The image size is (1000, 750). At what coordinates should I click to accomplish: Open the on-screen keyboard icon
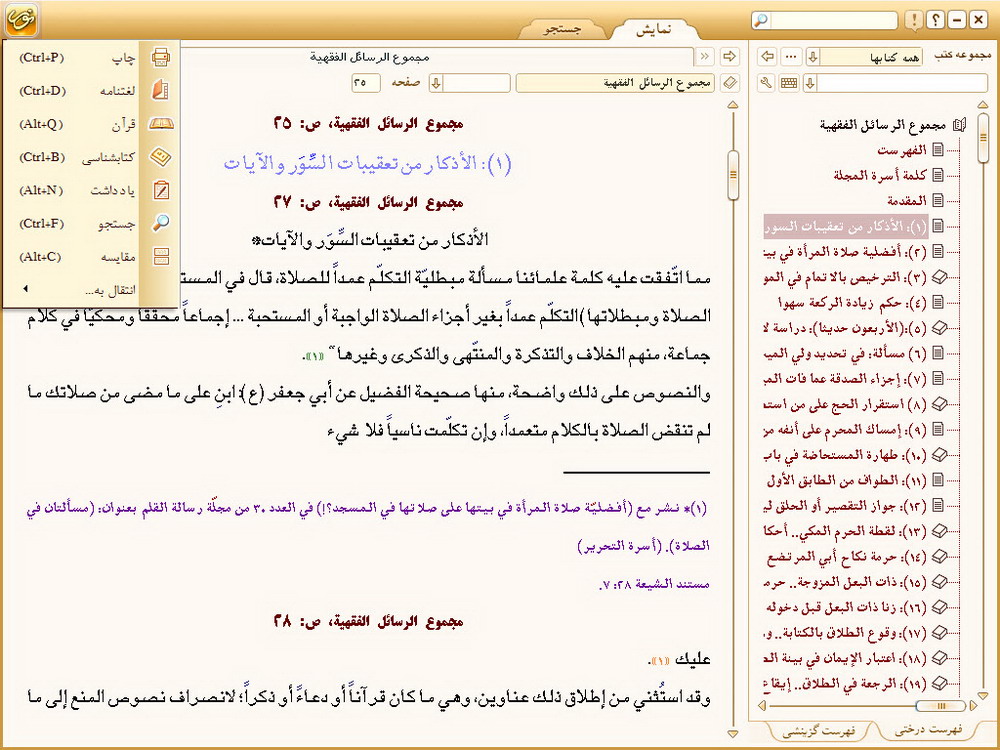pyautogui.click(x=789, y=83)
